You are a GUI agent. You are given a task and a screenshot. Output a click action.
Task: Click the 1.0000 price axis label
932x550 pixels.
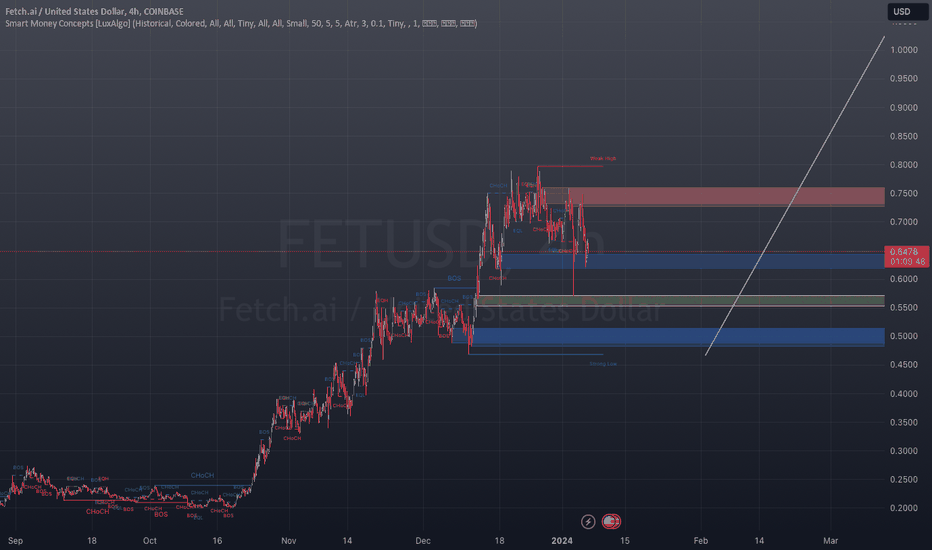click(903, 50)
